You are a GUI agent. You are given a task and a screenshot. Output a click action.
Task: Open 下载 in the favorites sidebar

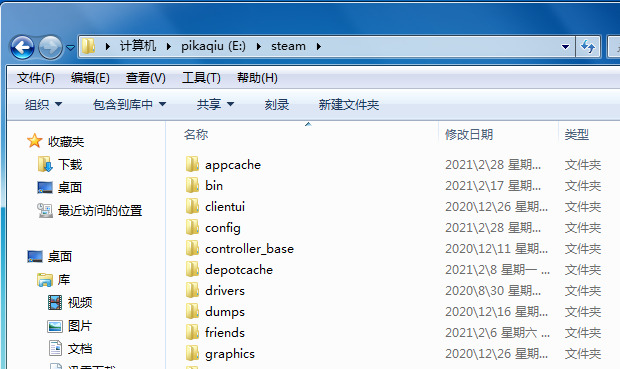point(70,165)
